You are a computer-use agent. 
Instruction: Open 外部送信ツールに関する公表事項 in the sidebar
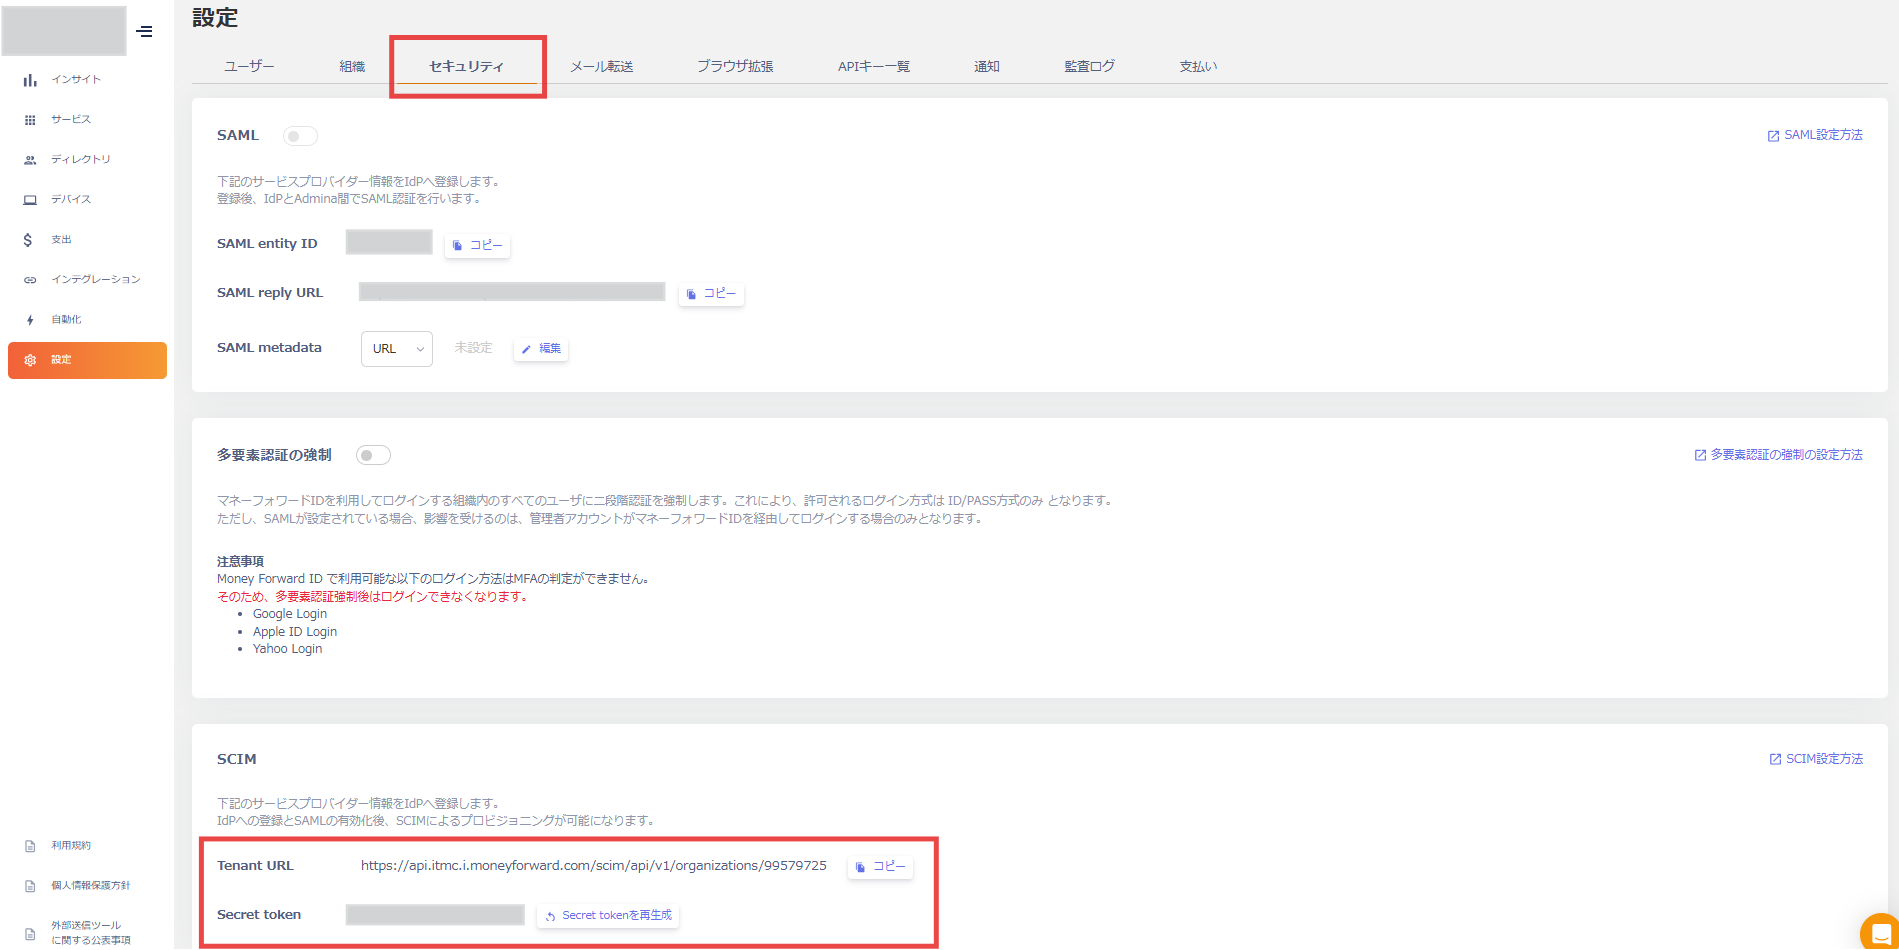(91, 933)
